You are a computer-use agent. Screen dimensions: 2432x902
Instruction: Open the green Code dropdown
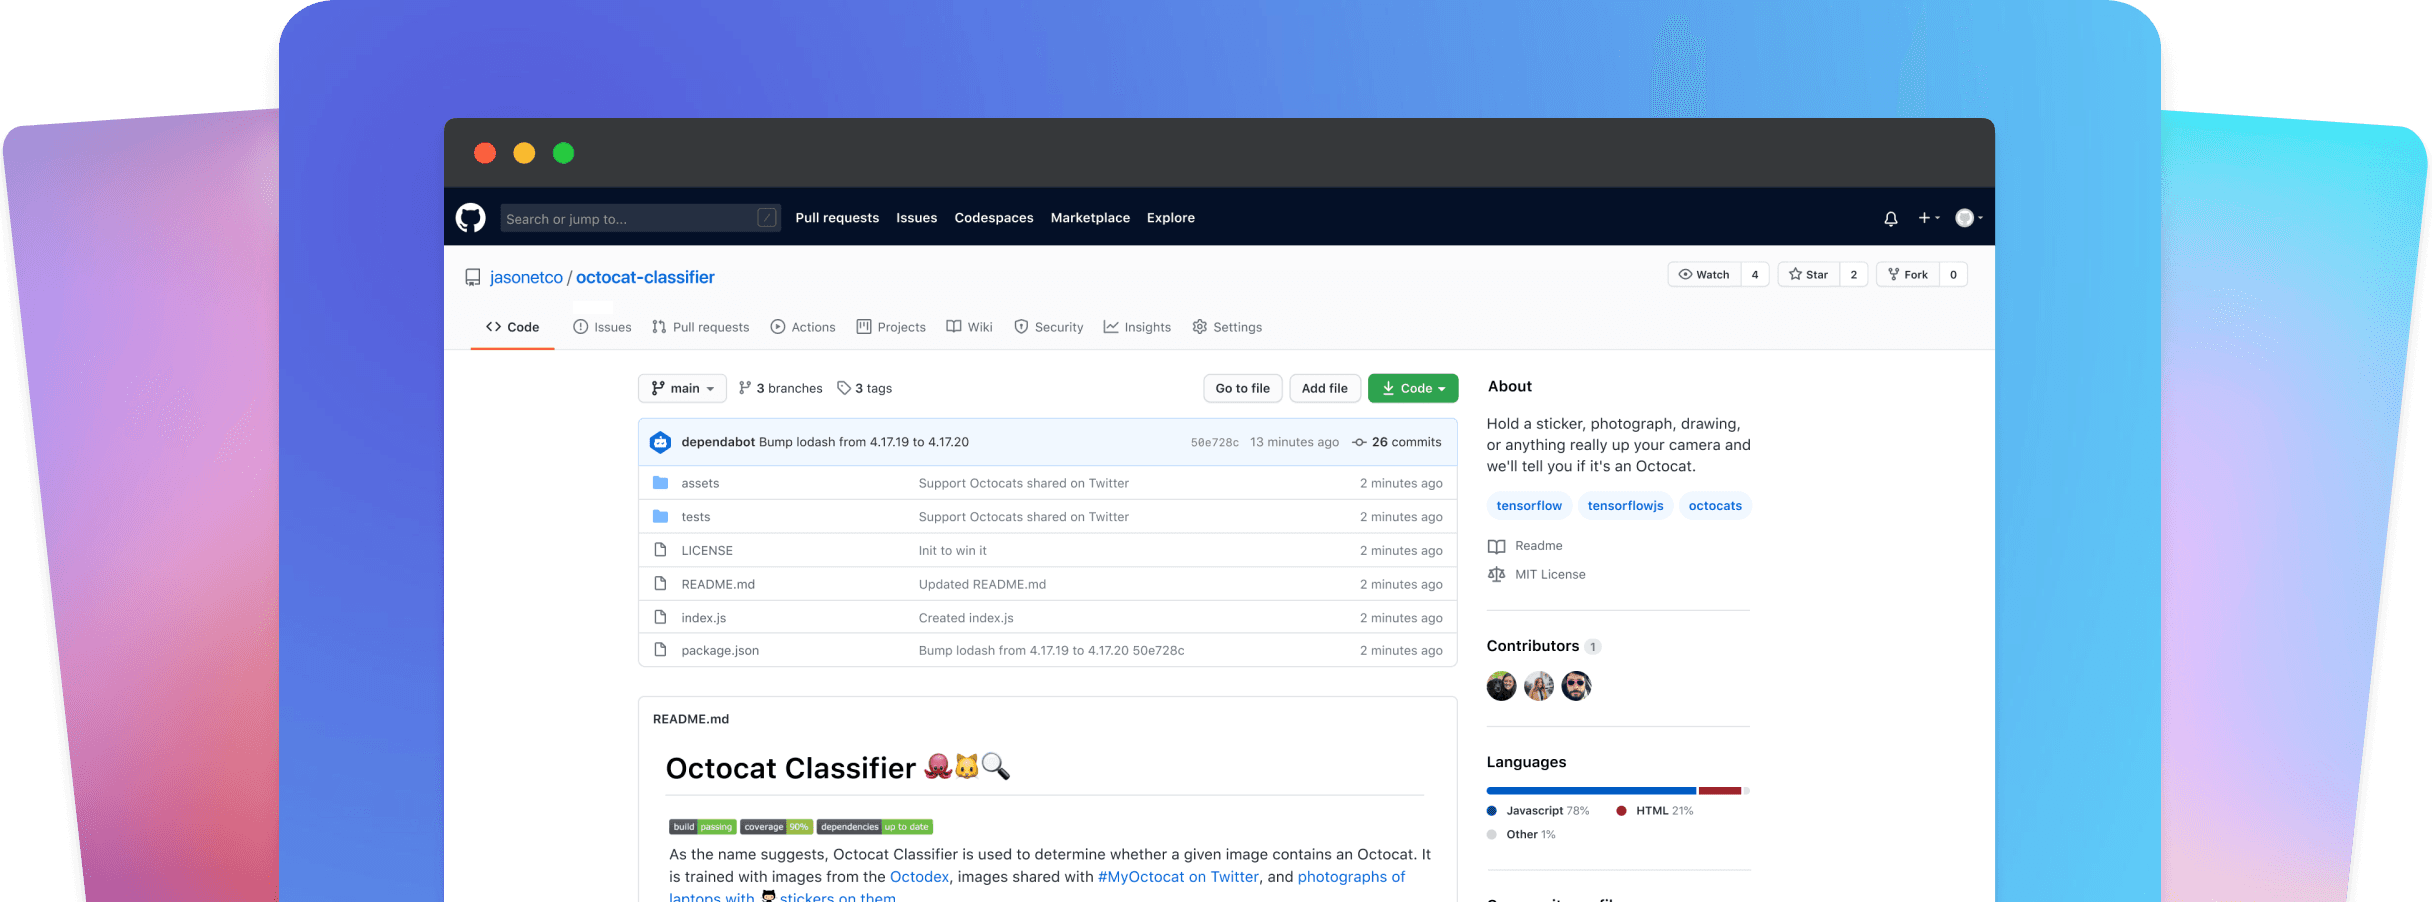[1412, 388]
